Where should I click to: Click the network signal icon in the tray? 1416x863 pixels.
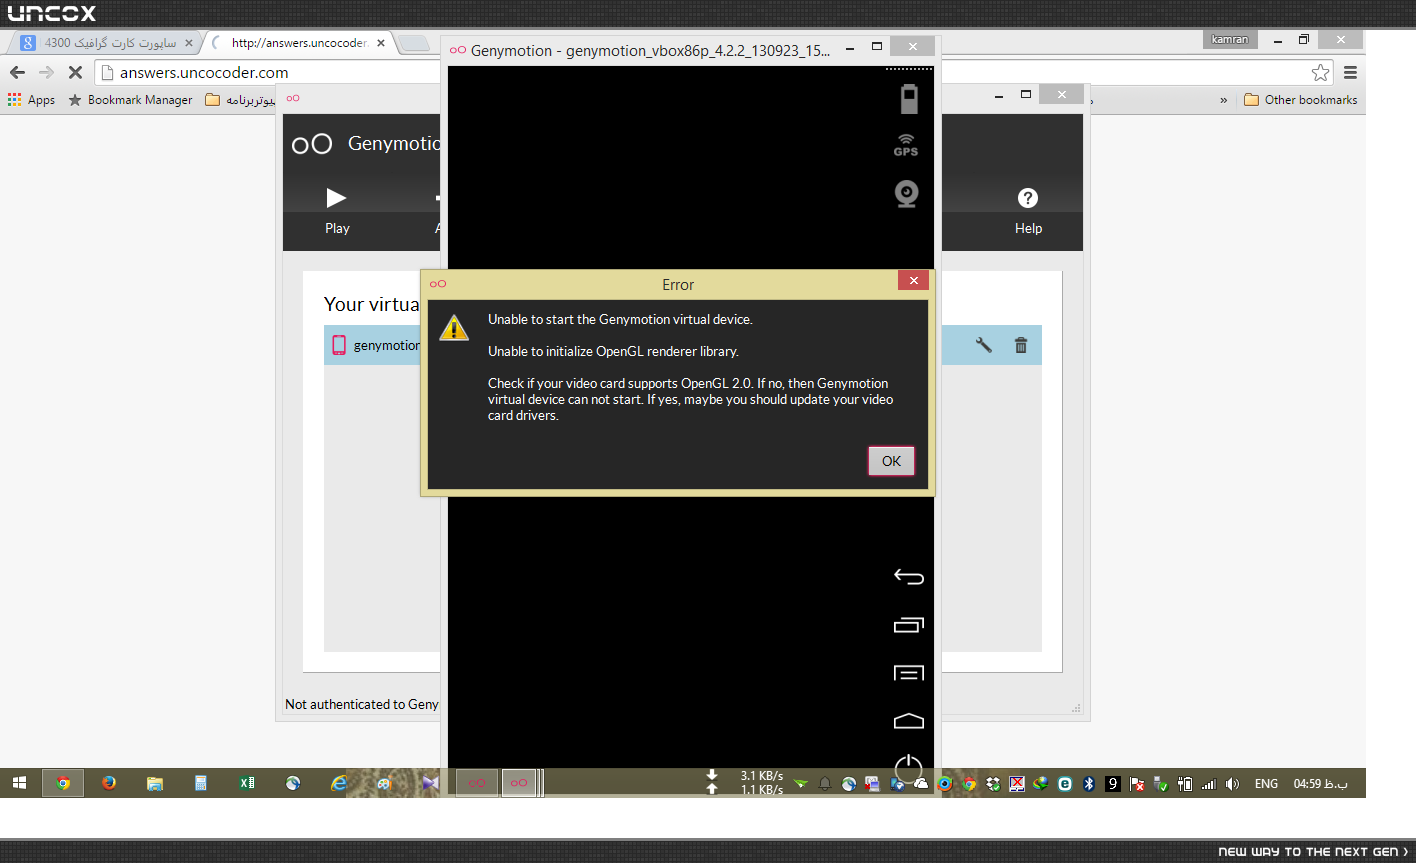[x=1209, y=784]
